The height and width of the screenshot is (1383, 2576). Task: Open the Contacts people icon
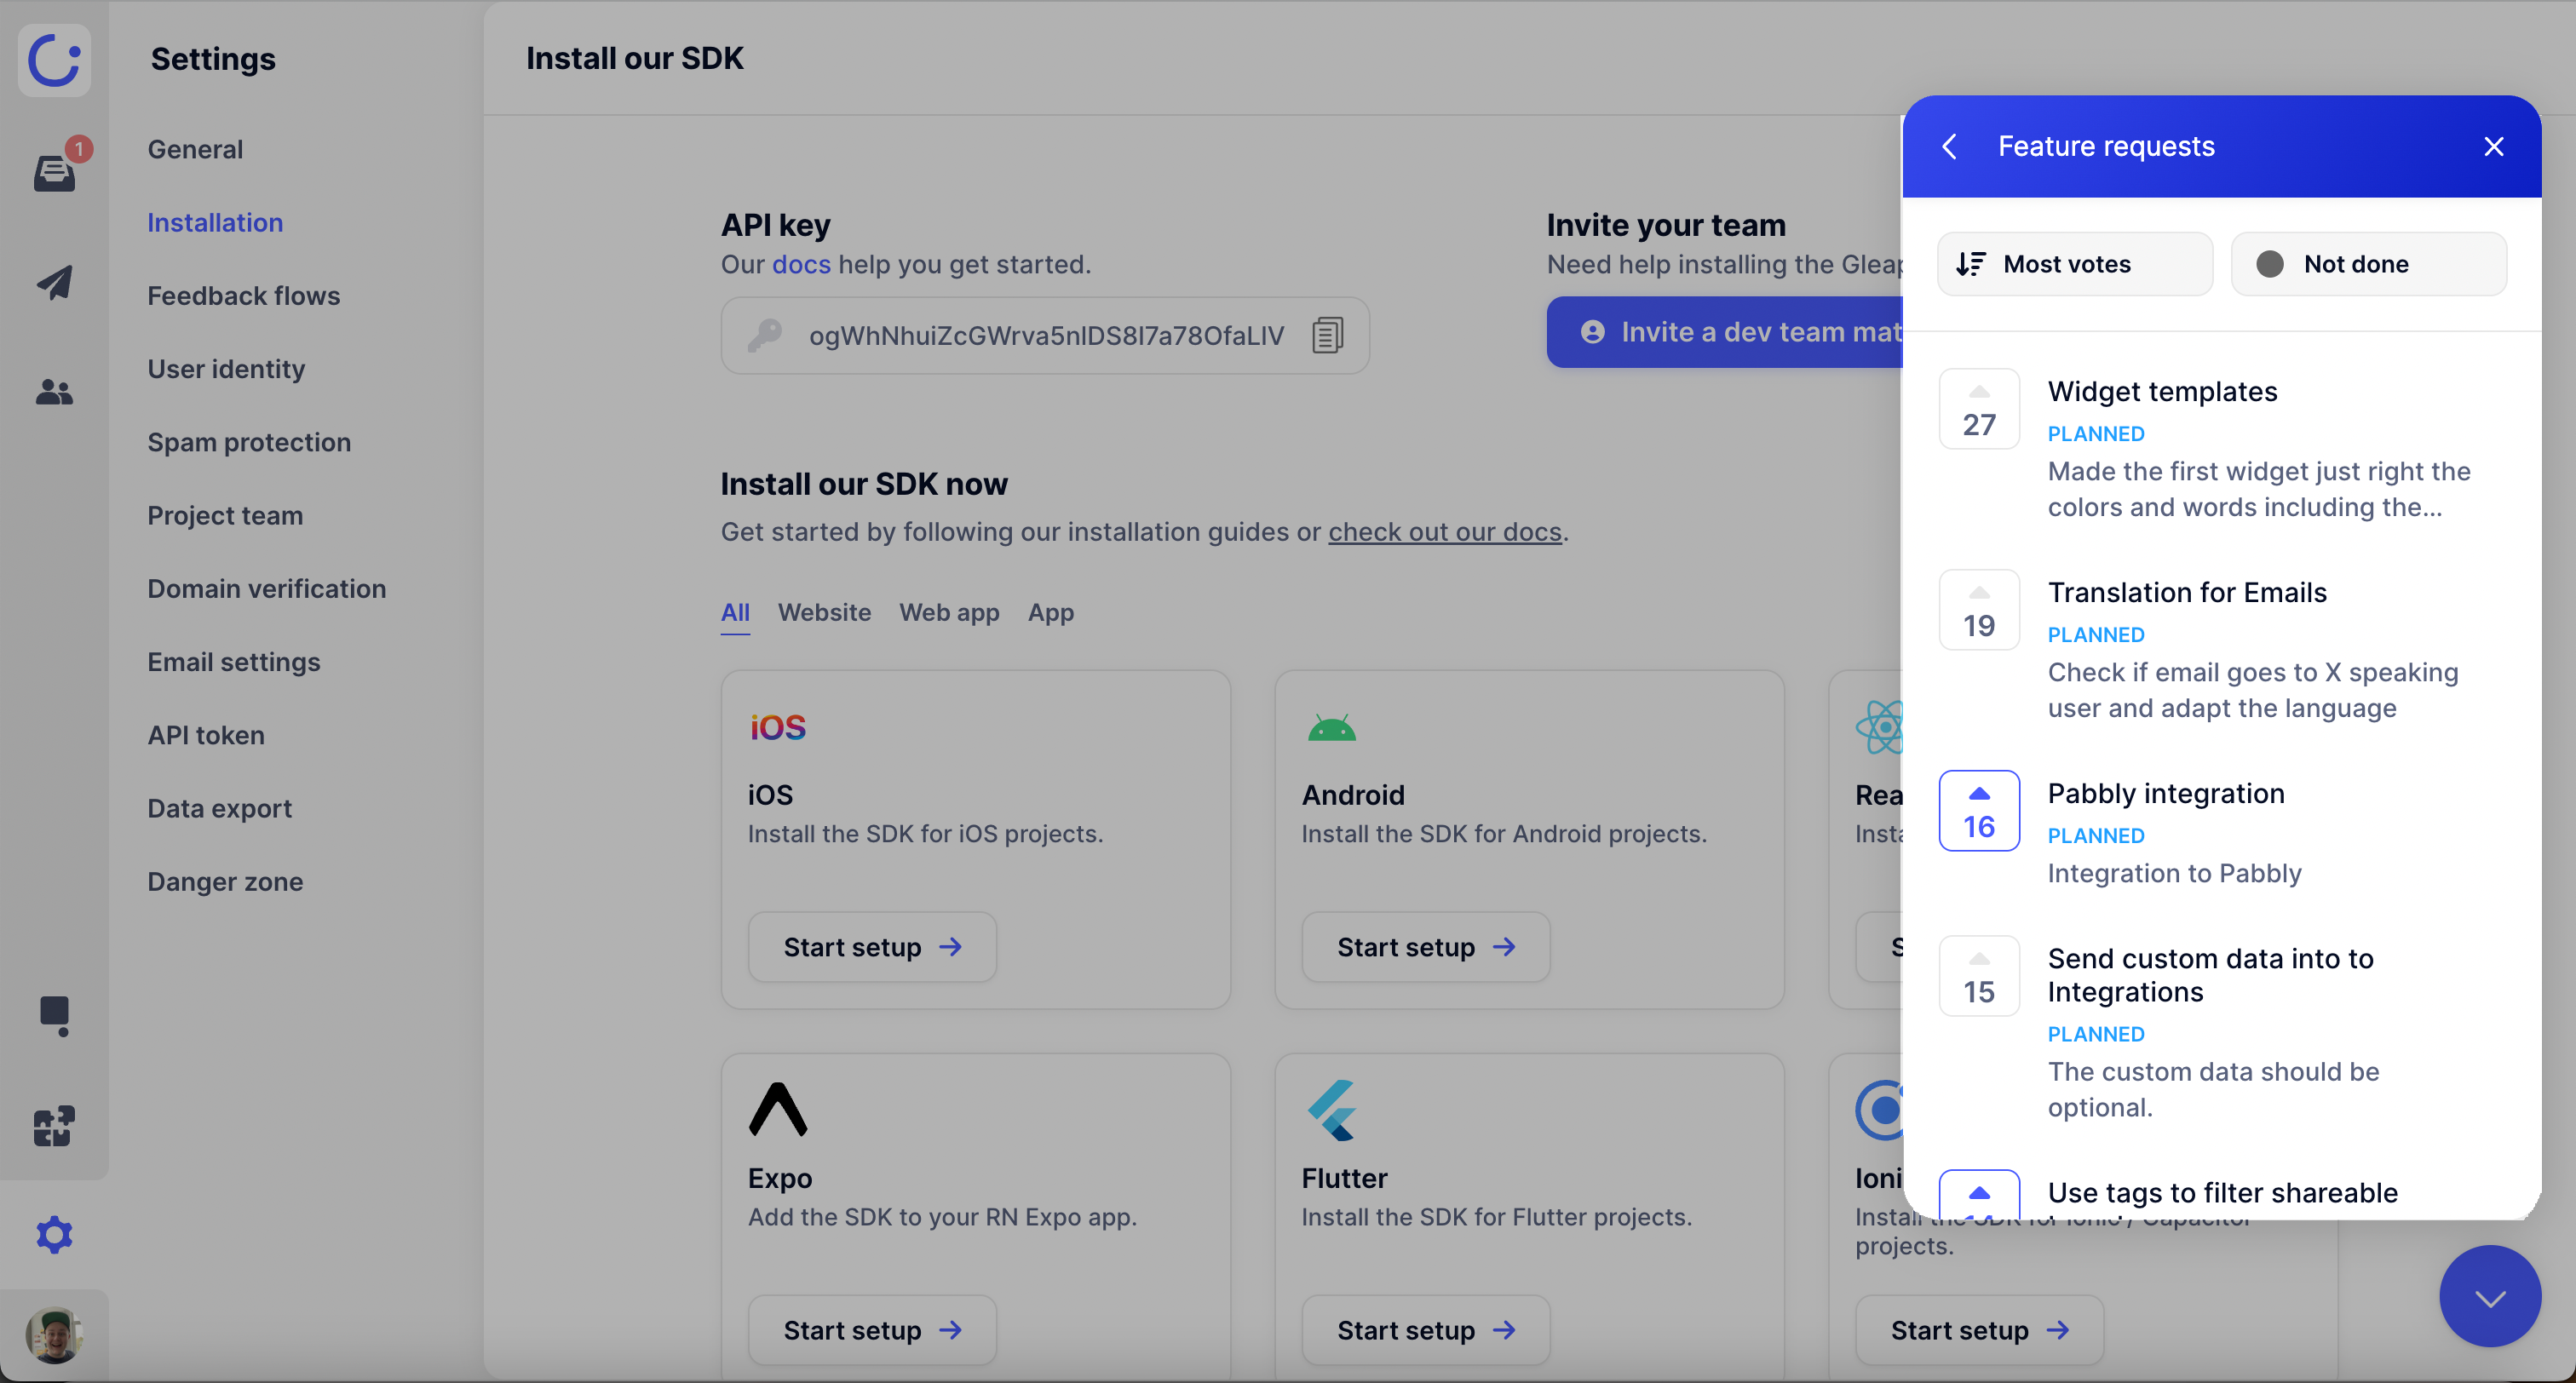[53, 392]
